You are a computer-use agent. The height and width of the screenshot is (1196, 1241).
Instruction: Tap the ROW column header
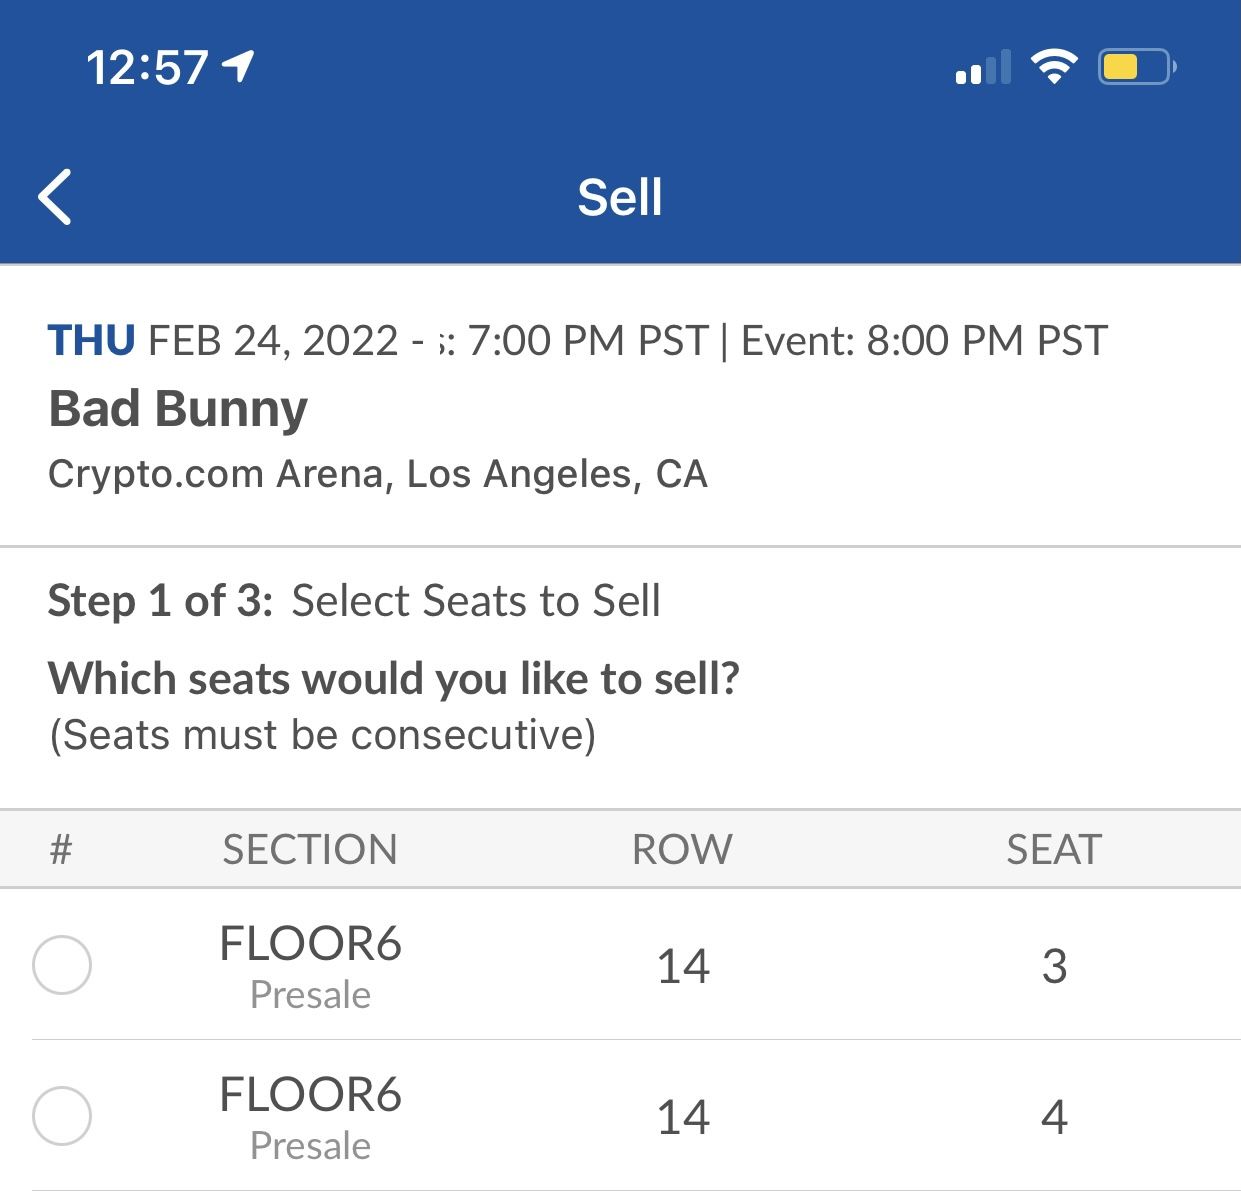(x=682, y=849)
